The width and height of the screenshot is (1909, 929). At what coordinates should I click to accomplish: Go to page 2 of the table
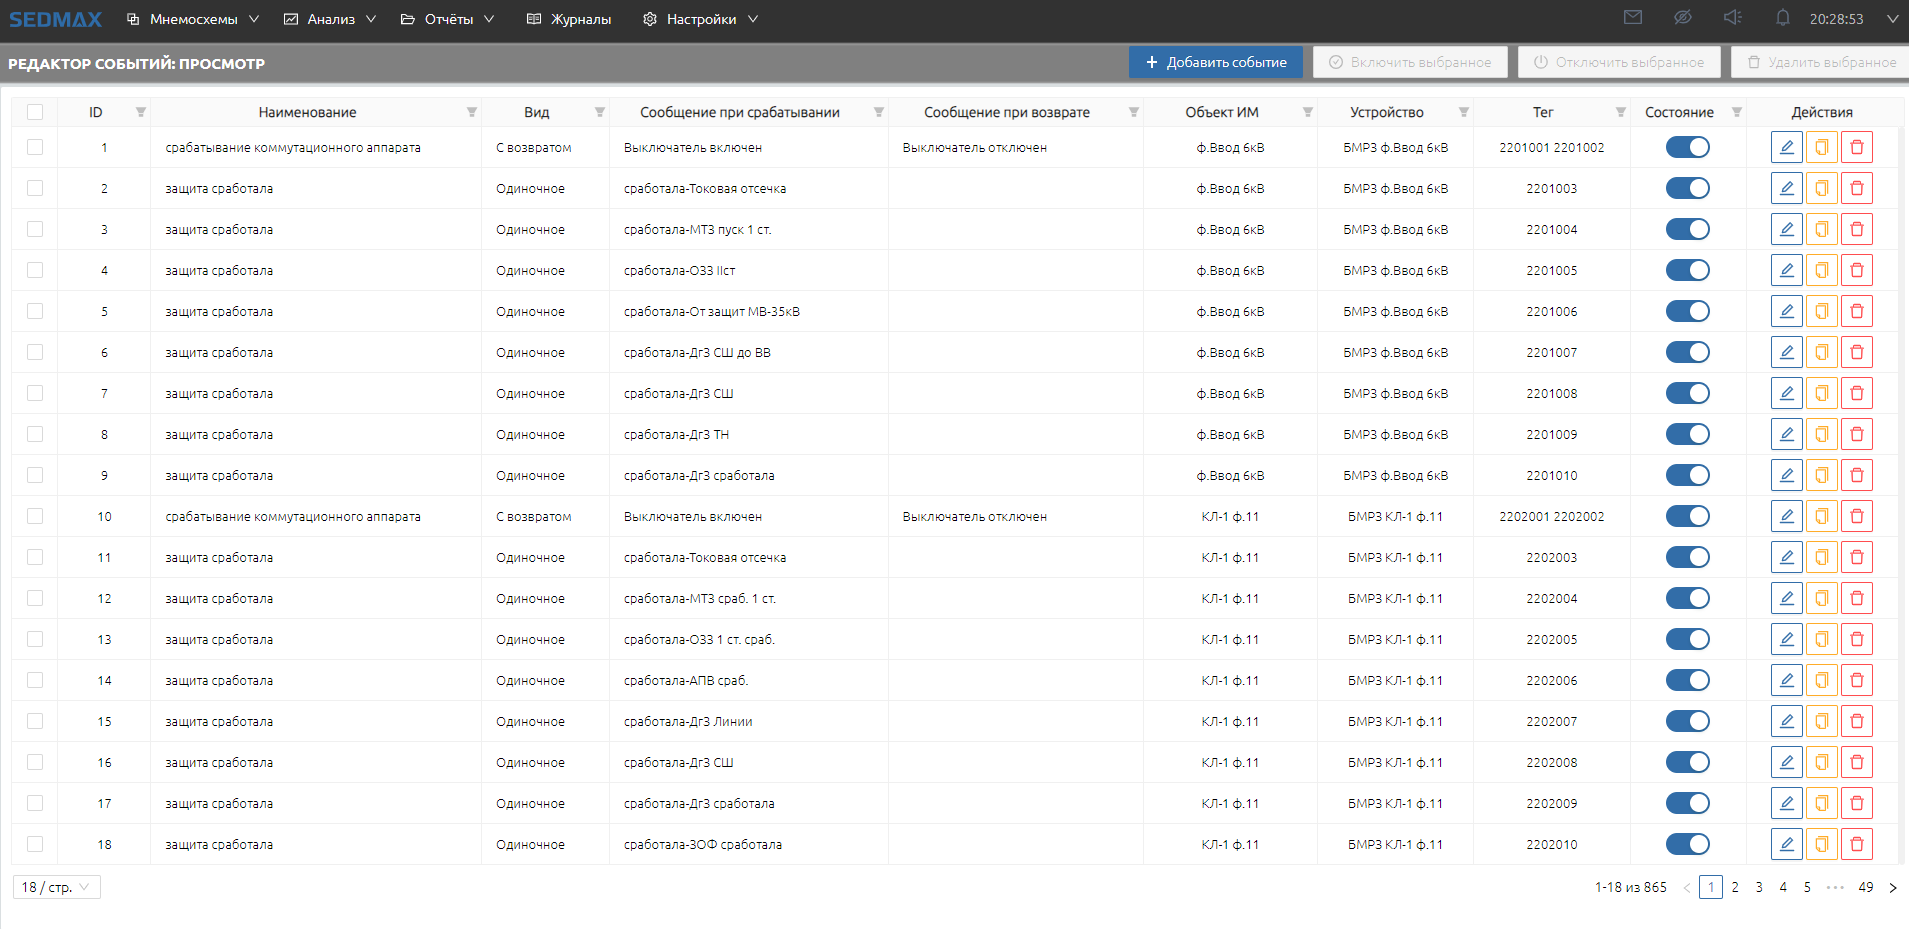tap(1735, 887)
